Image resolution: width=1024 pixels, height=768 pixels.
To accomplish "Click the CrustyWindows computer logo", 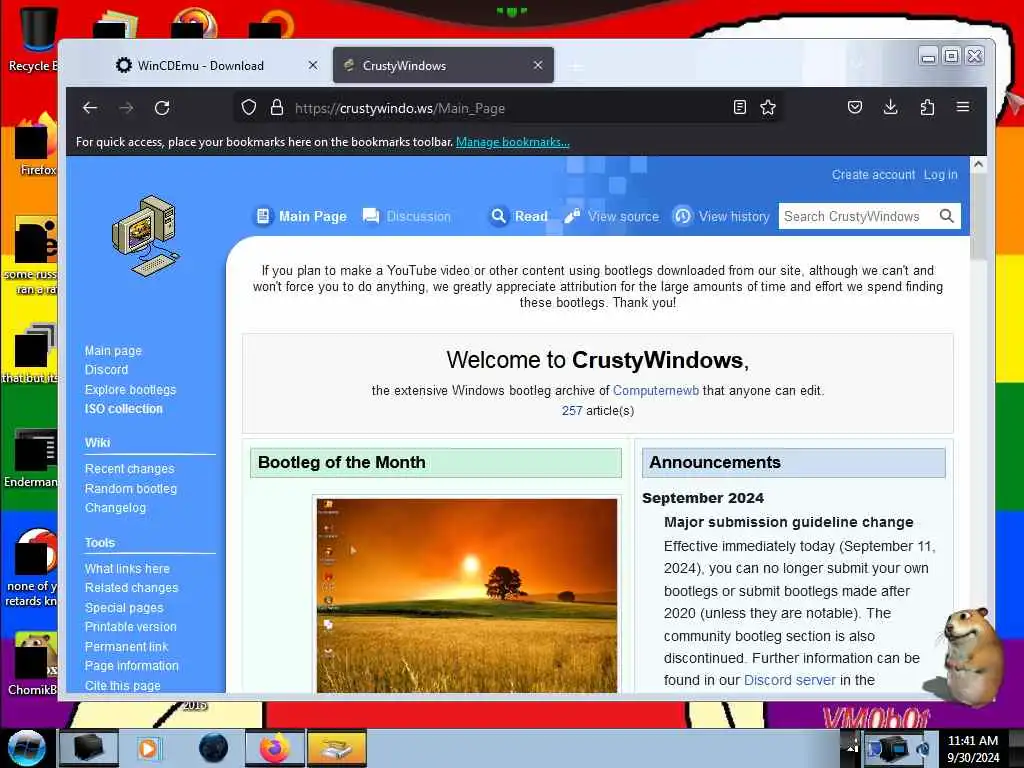I will [x=146, y=236].
